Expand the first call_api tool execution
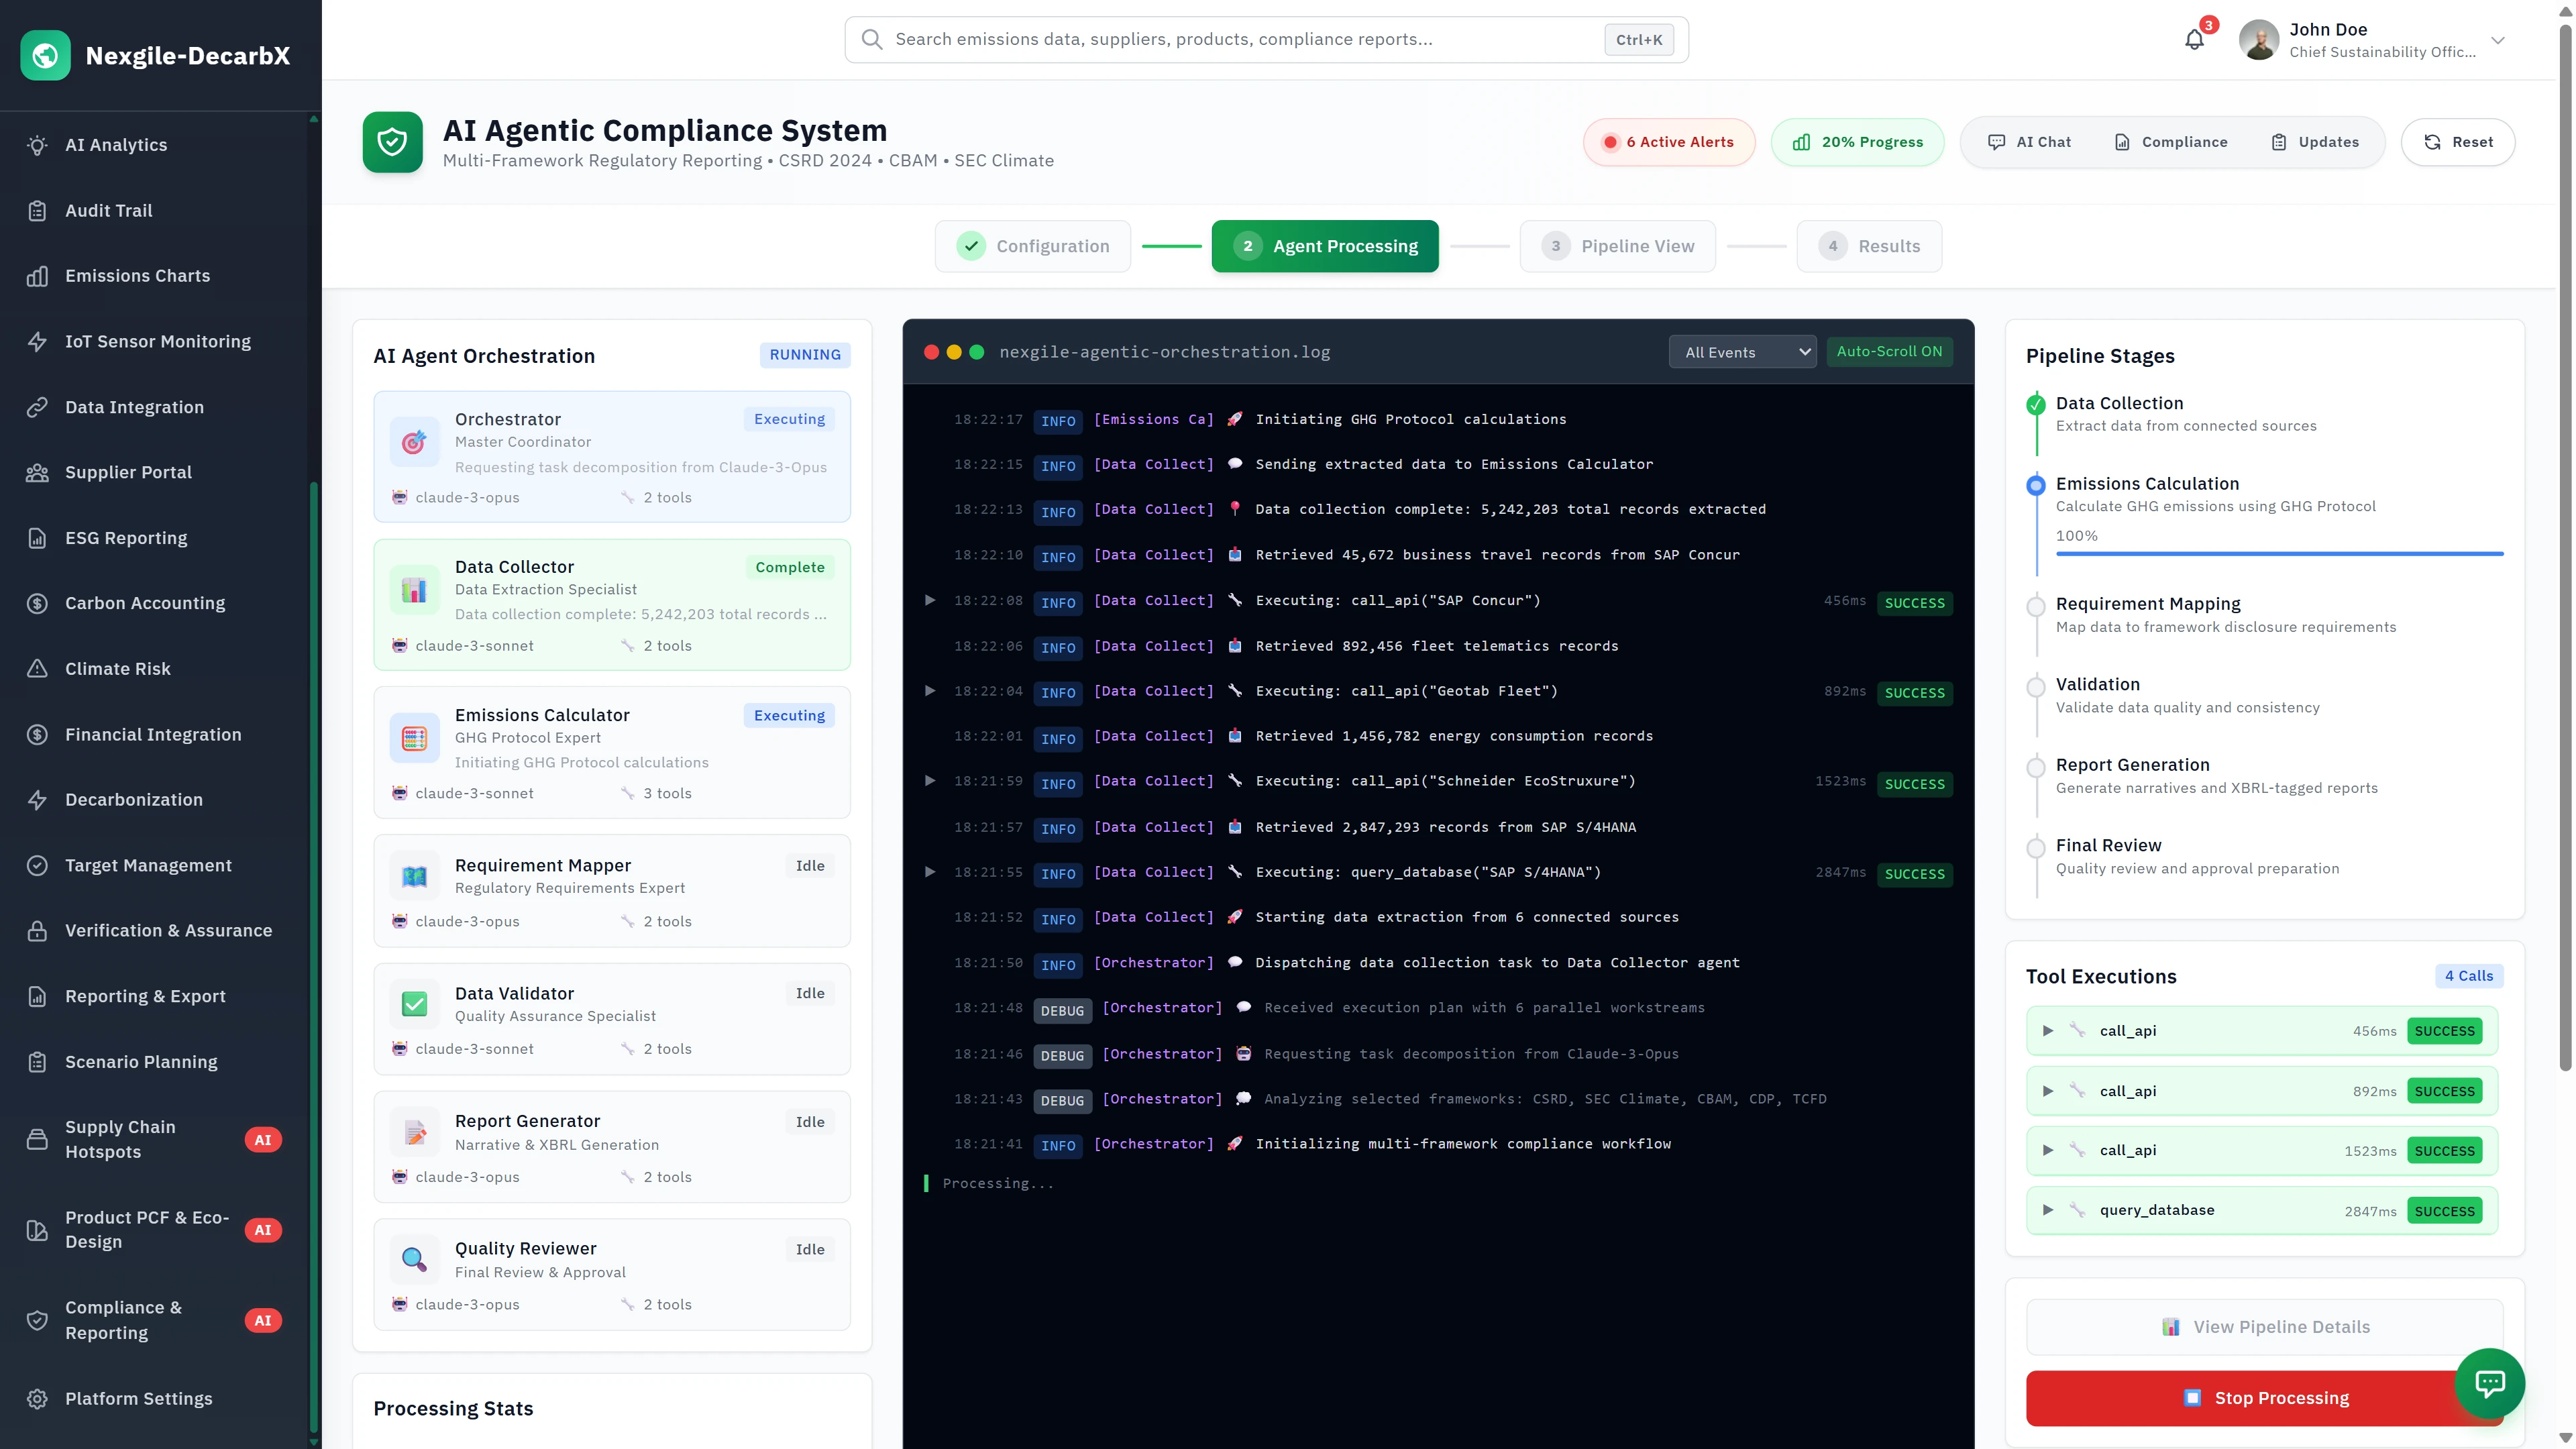The height and width of the screenshot is (1449, 2576). [x=2047, y=1031]
